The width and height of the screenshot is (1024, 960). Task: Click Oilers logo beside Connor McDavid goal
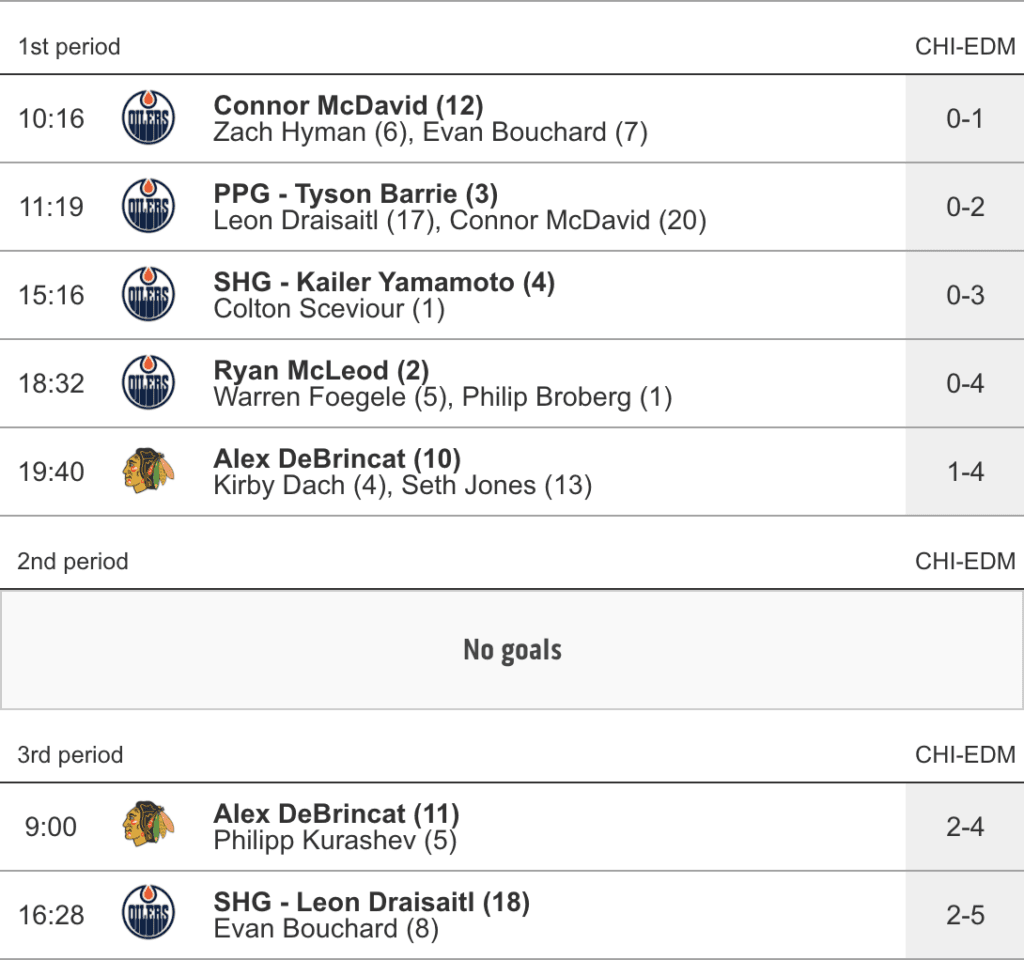pos(148,118)
